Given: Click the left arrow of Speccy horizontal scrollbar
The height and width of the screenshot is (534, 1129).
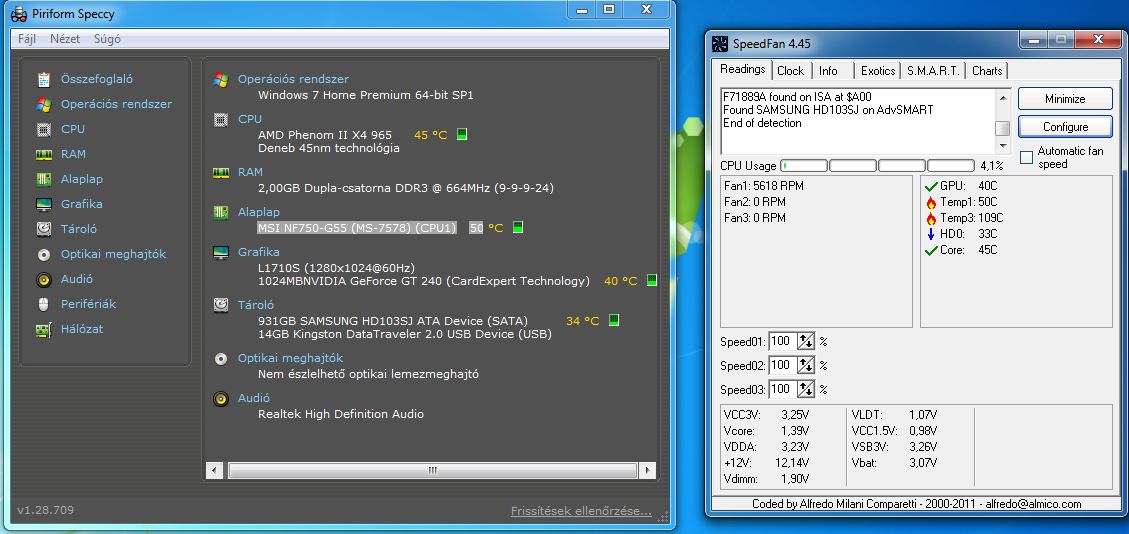Looking at the screenshot, I should tap(215, 471).
